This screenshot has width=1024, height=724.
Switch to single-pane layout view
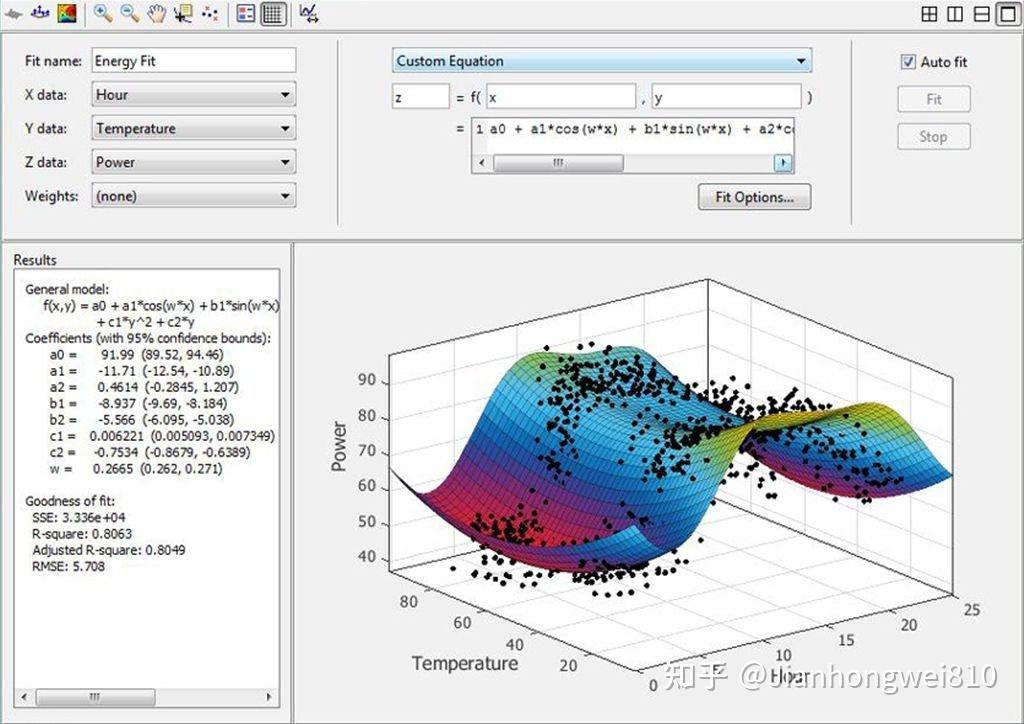click(1005, 14)
